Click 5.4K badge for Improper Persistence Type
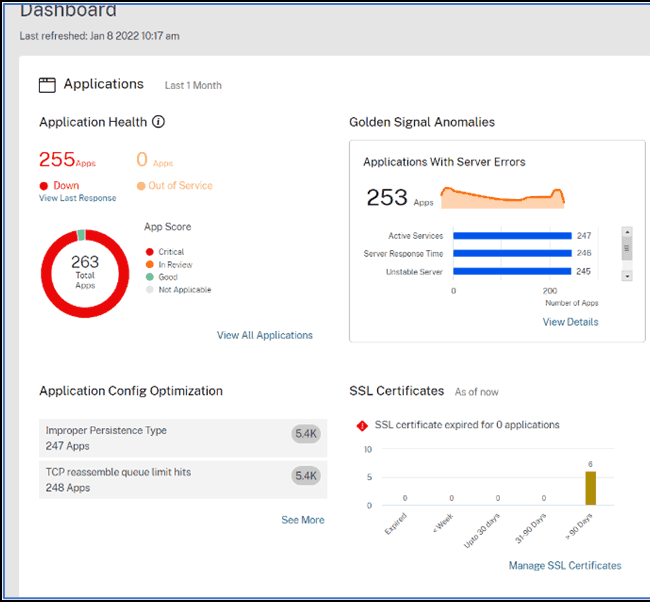The image size is (650, 602). (x=306, y=434)
